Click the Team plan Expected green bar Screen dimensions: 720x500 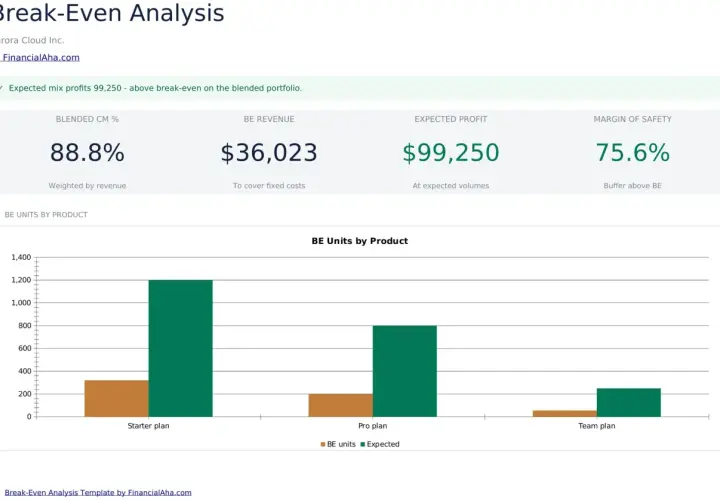pos(629,403)
